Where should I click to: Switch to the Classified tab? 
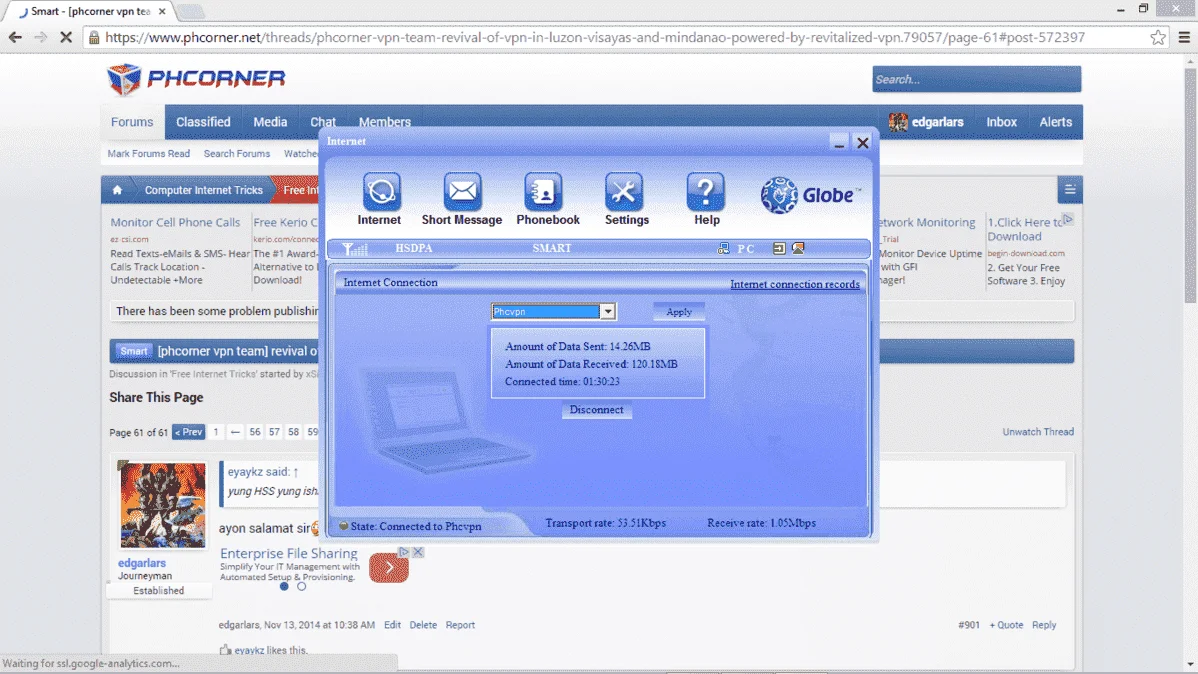203,122
